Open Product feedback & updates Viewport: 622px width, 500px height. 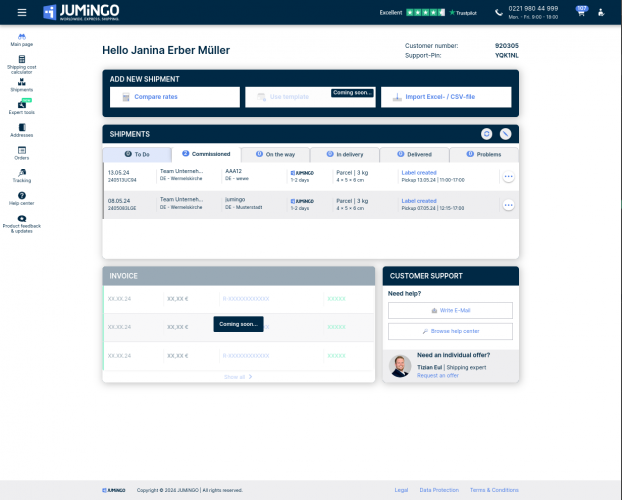pyautogui.click(x=22, y=224)
